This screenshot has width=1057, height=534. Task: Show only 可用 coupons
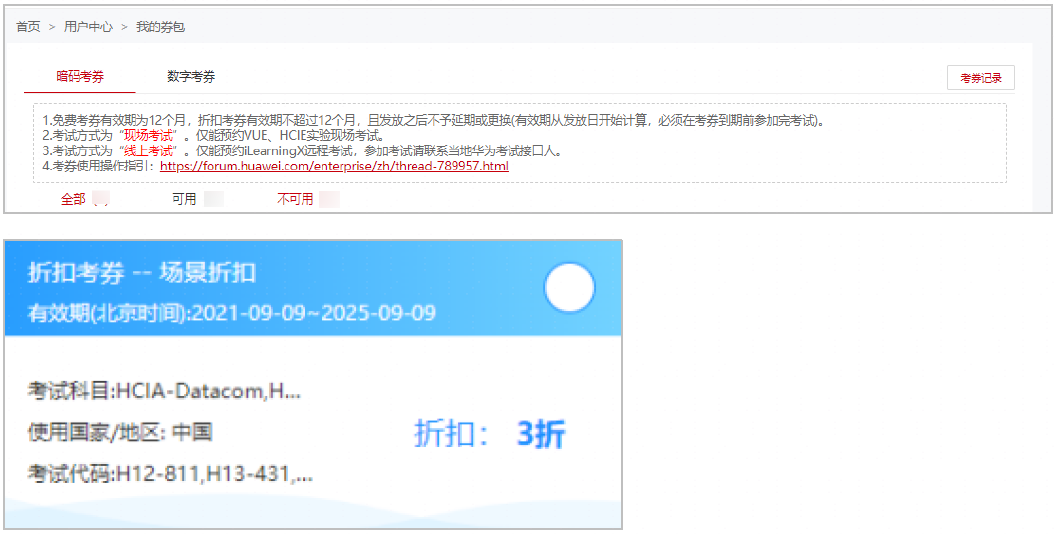coord(184,199)
